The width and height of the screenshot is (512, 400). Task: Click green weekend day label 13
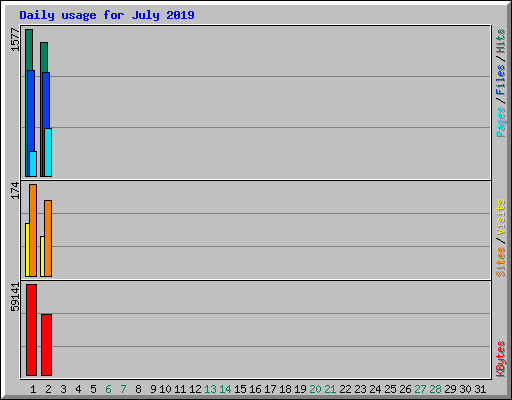tap(210, 389)
